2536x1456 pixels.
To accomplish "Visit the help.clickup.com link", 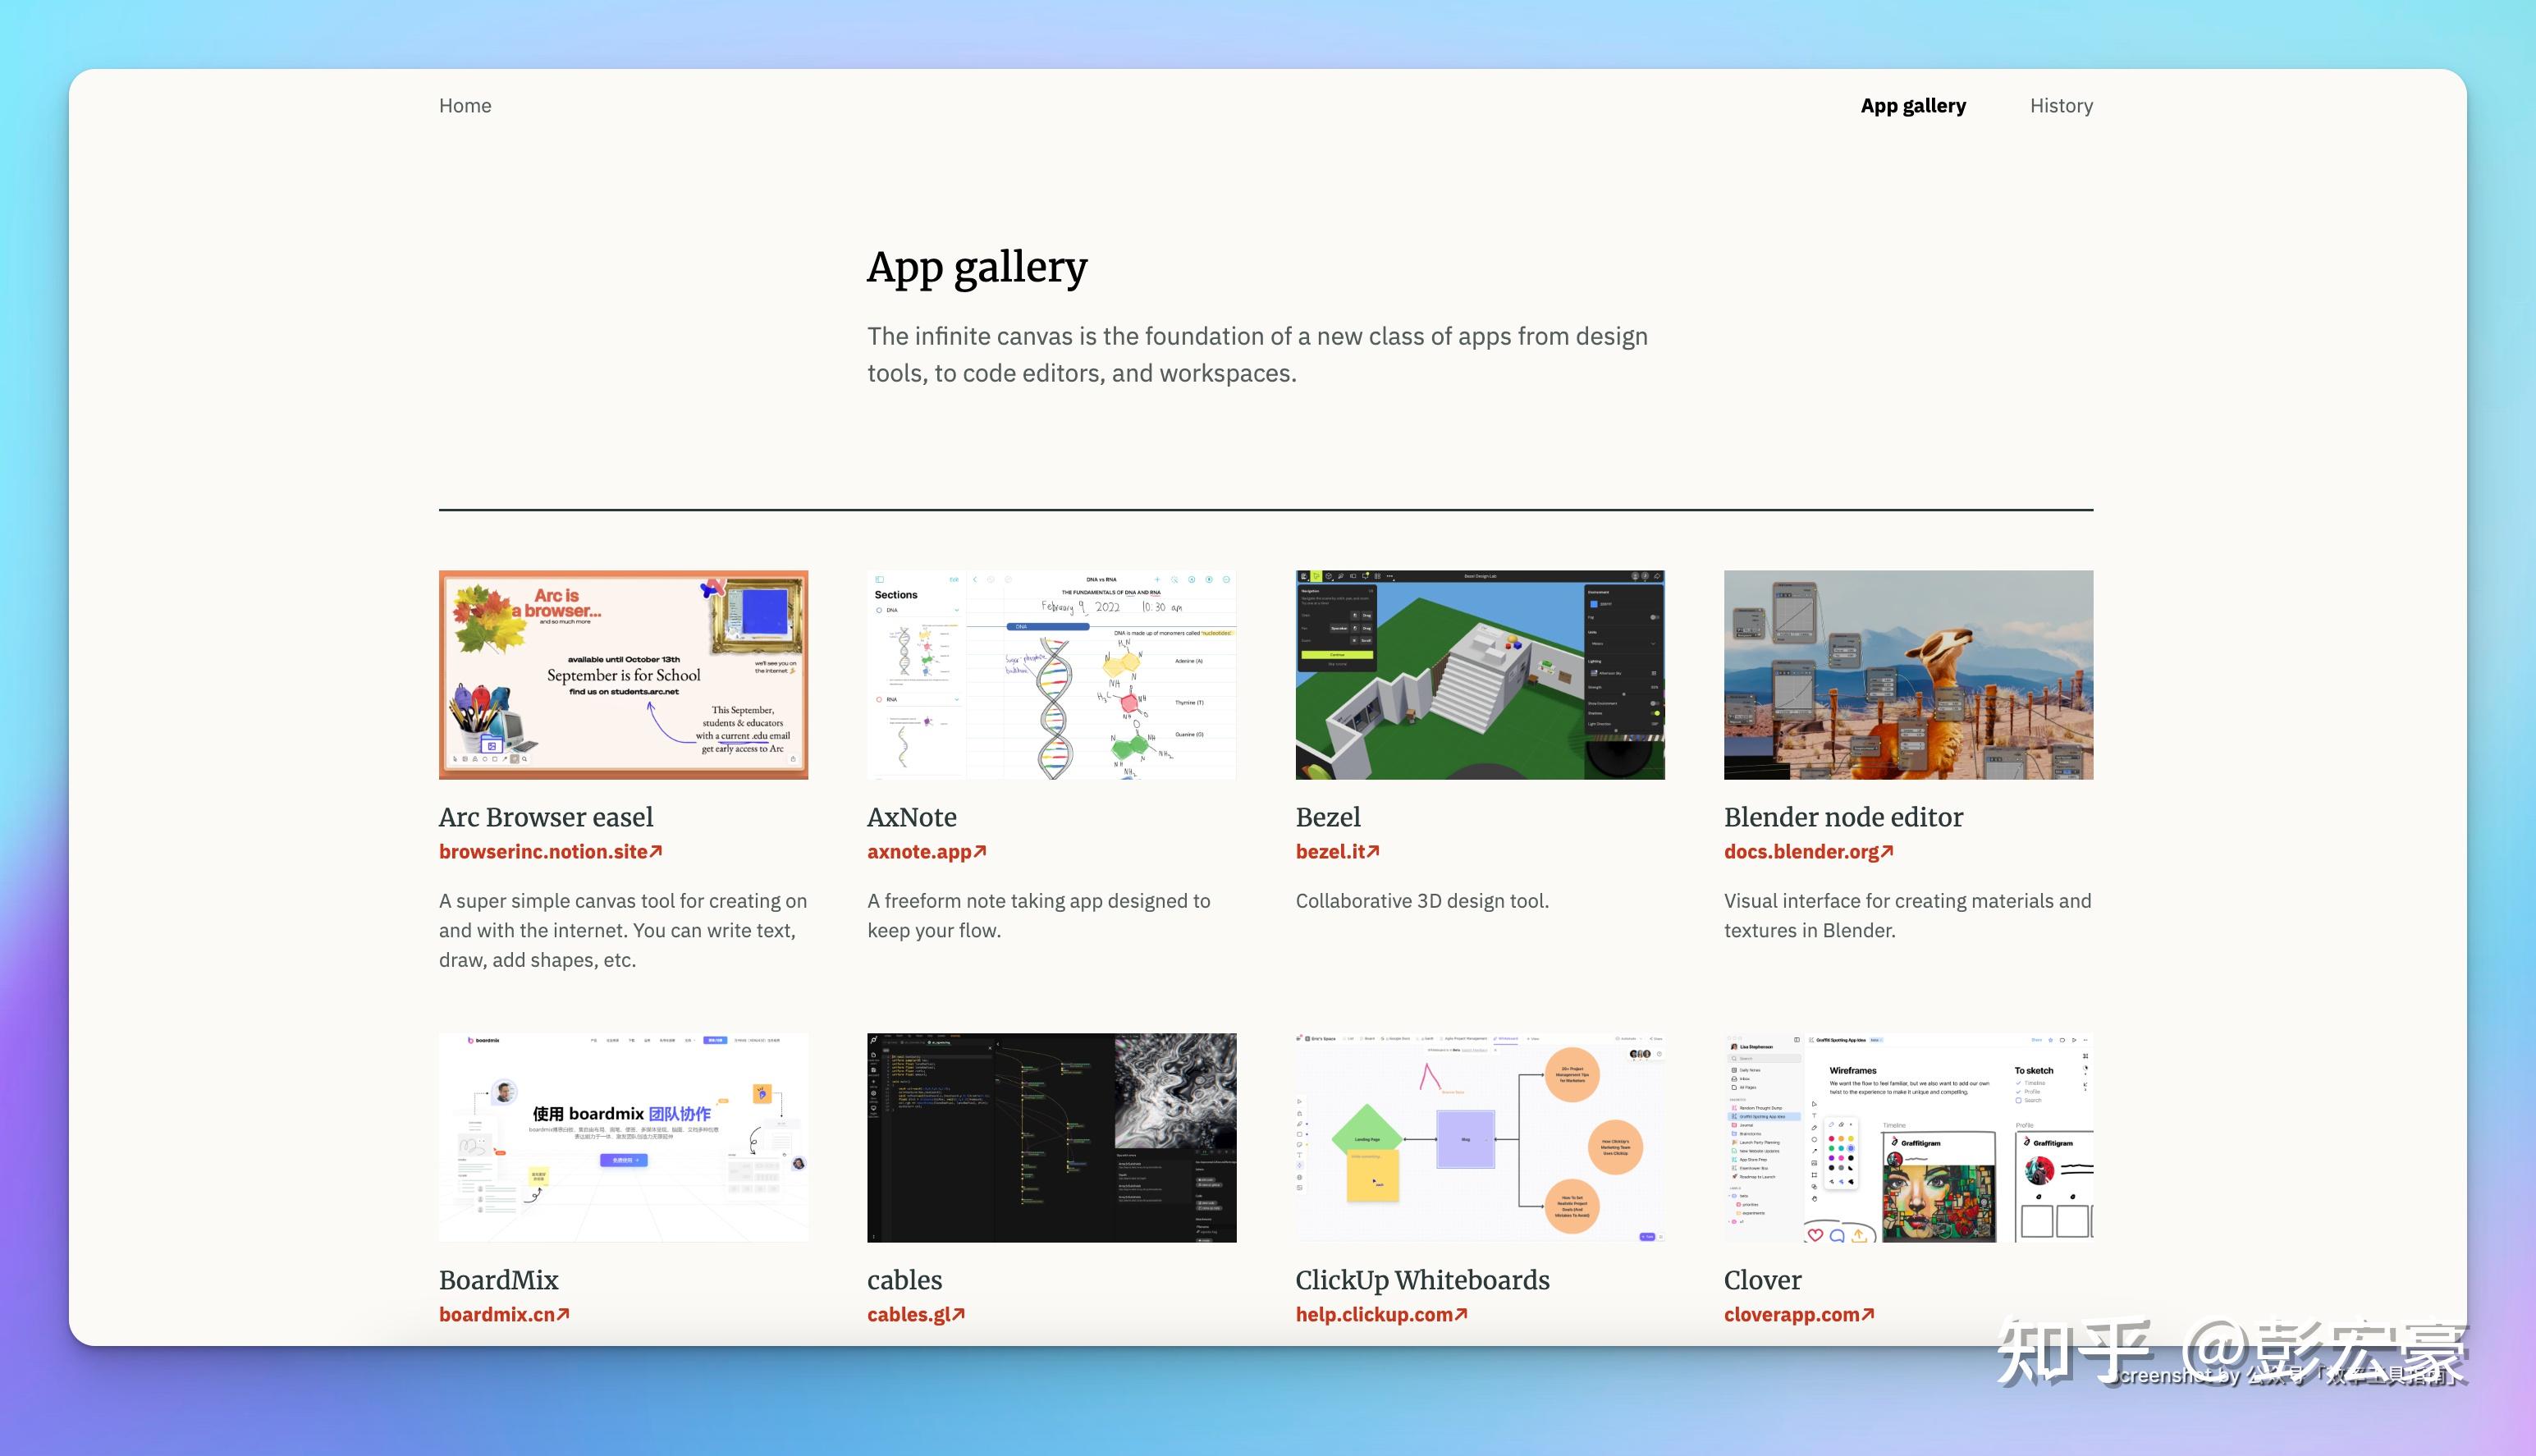I will (1382, 1315).
